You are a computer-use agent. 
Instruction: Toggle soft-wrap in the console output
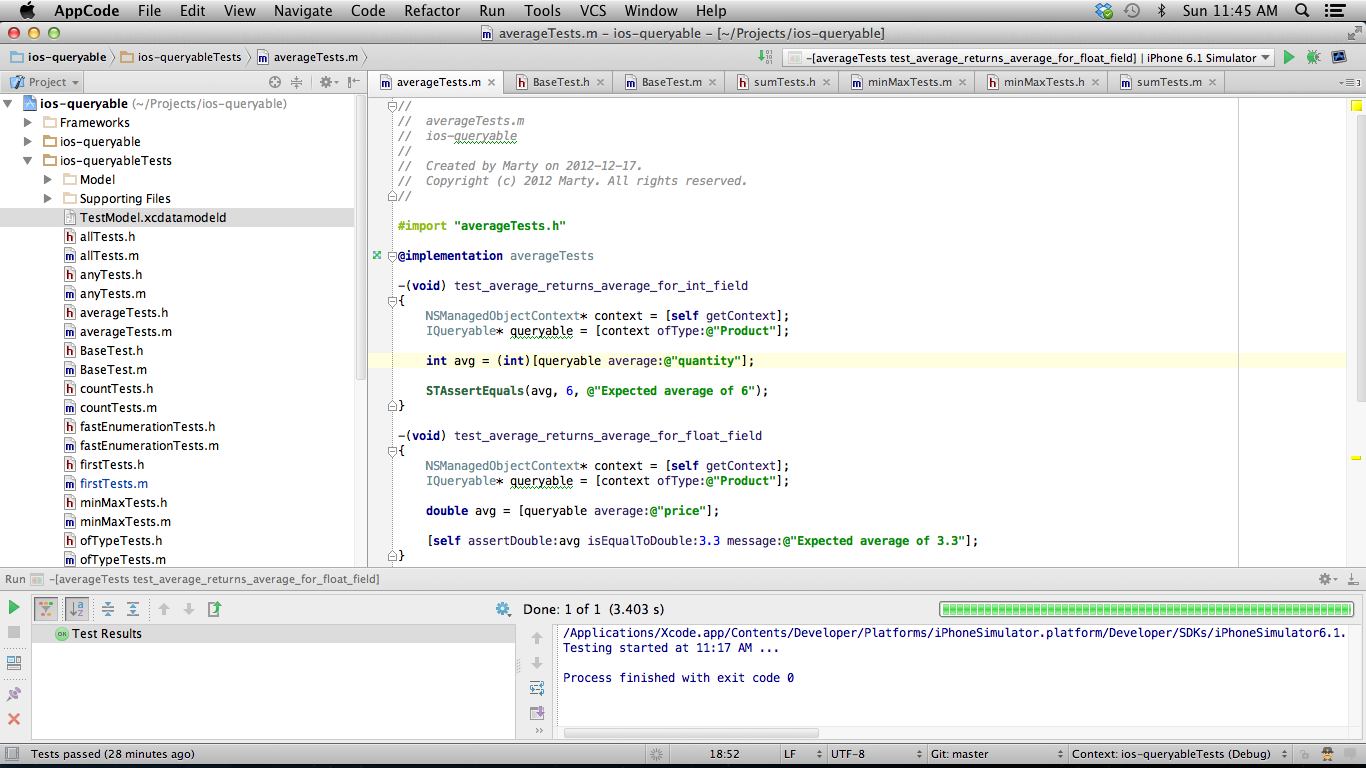click(x=537, y=688)
